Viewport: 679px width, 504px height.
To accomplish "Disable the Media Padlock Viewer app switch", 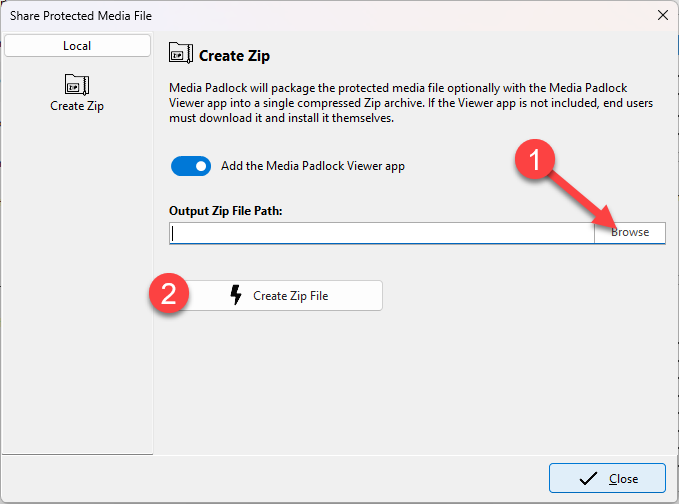I will [191, 166].
